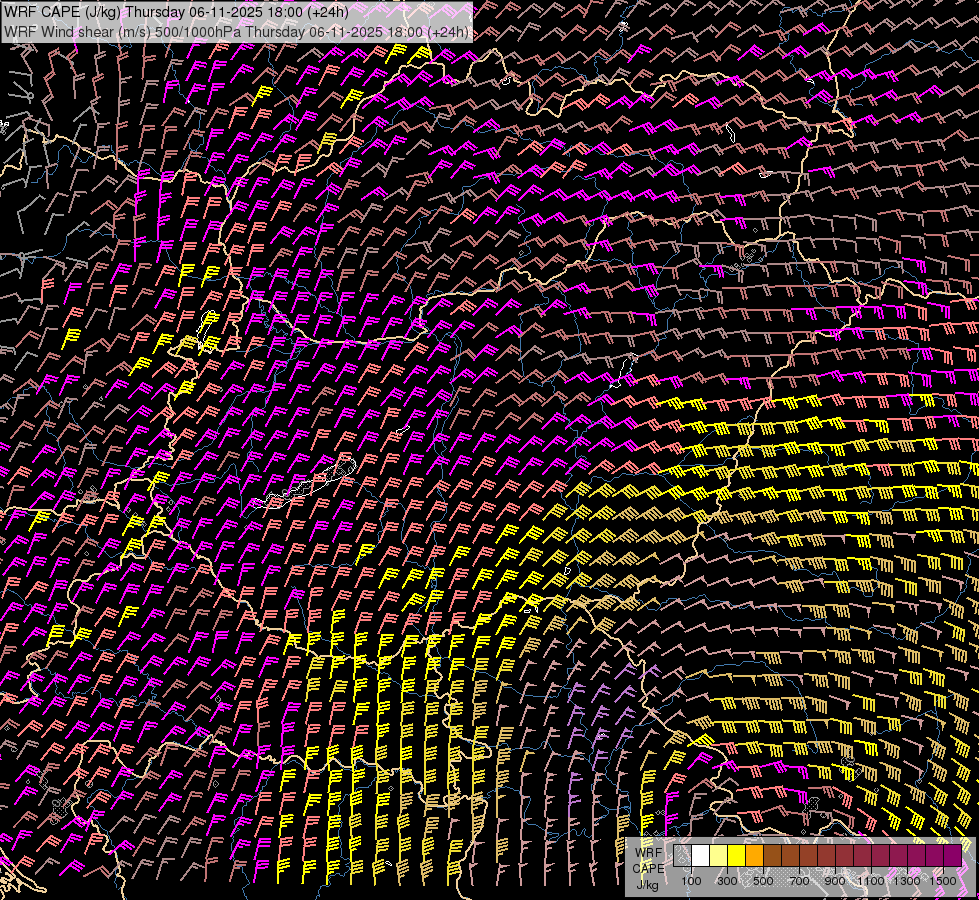Click the WRF CAPE (J/kg) title line
Image resolution: width=979 pixels, height=900 pixels.
point(176,12)
